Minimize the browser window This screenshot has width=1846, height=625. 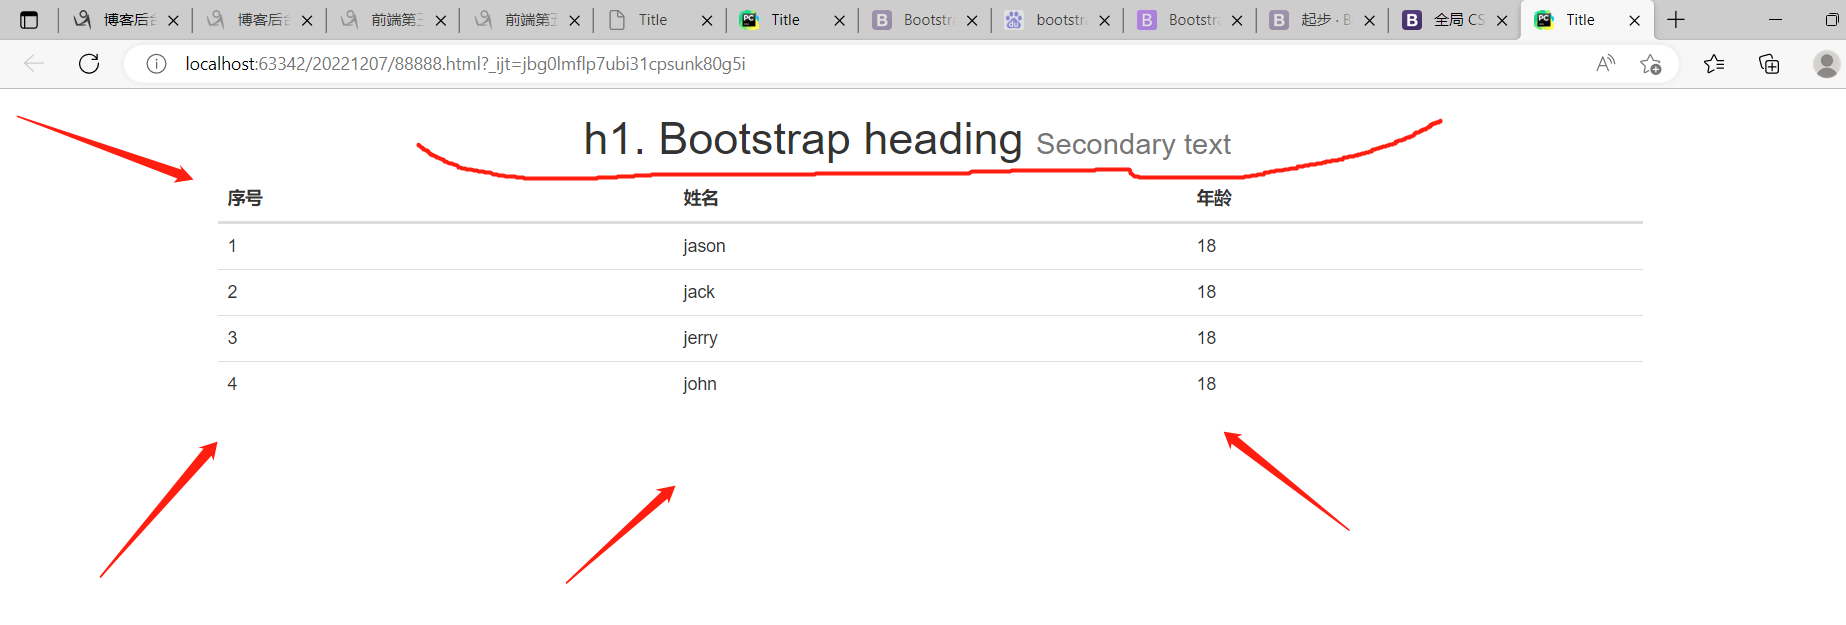tap(1776, 20)
